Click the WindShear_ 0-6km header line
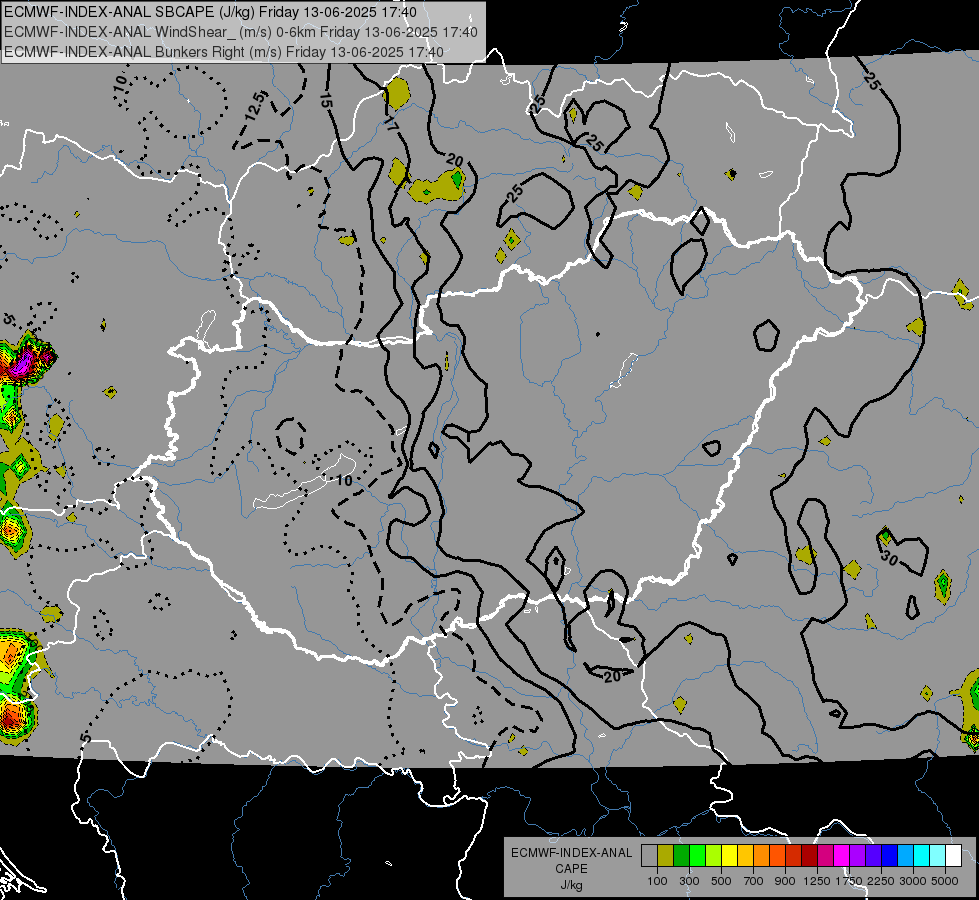 tap(240, 32)
